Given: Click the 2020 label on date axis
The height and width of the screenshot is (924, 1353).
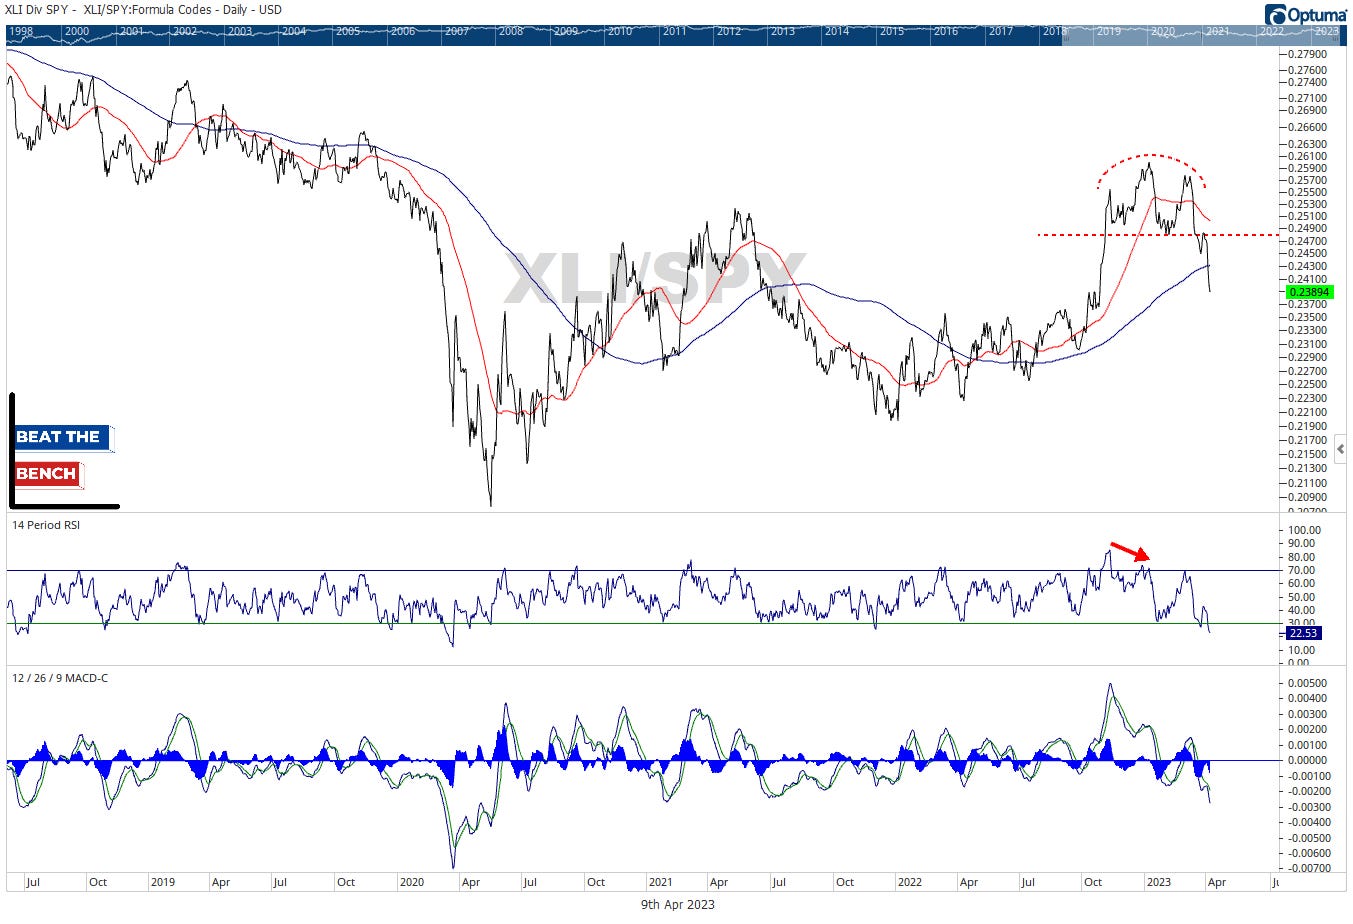Looking at the screenshot, I should [412, 883].
